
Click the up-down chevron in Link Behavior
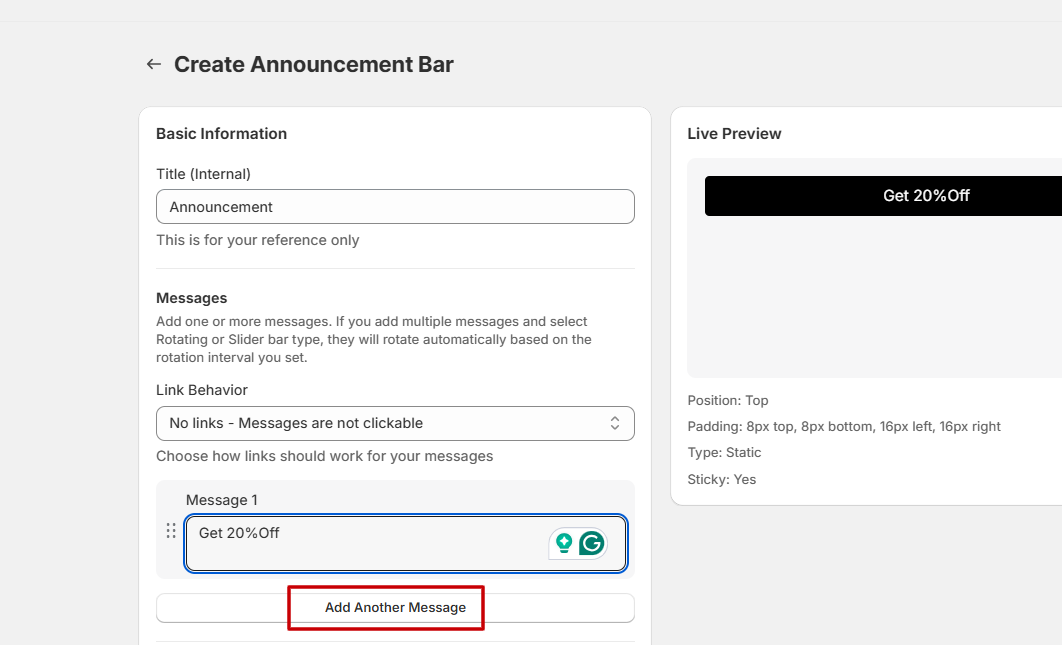point(615,423)
